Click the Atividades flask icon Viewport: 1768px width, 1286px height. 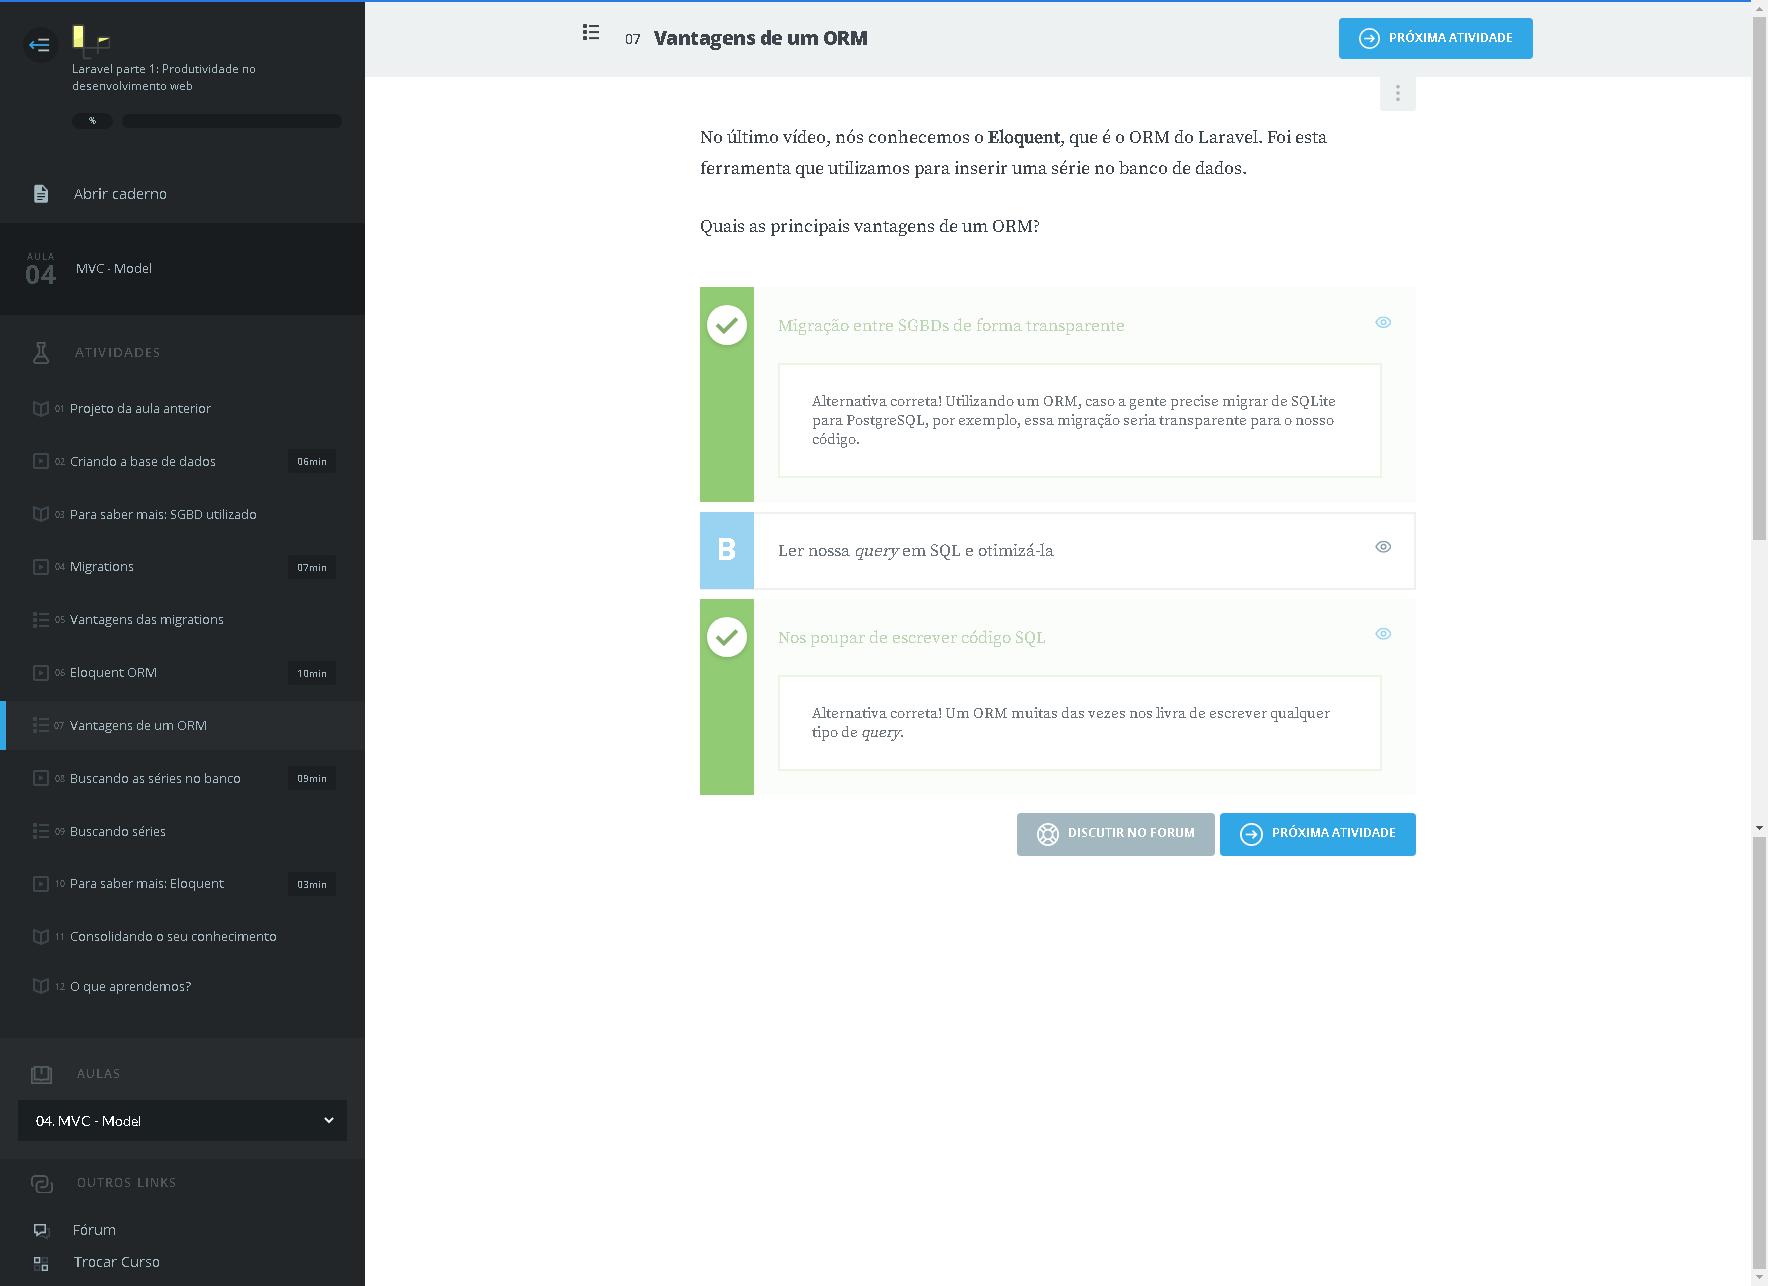[x=41, y=352]
